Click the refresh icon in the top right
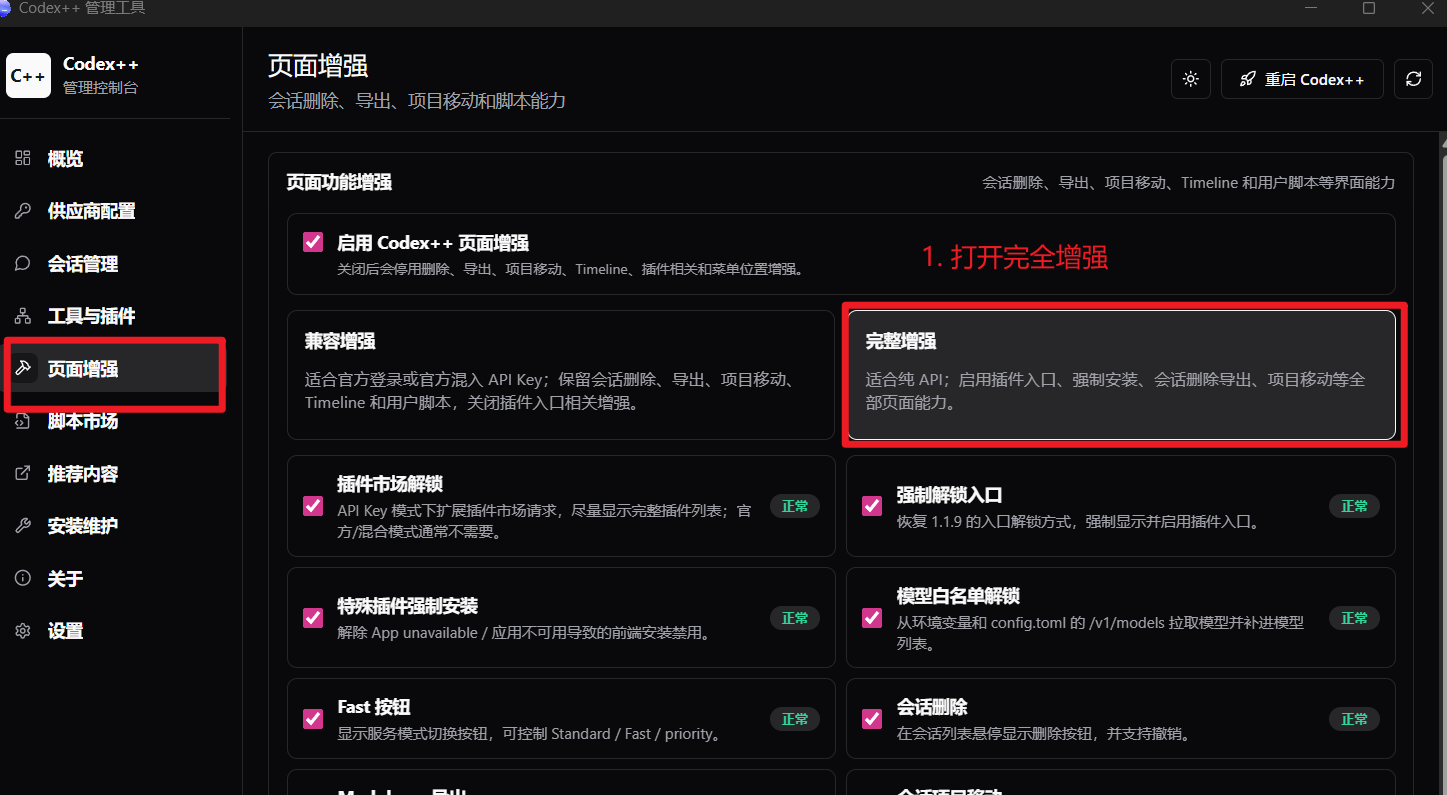Screen dimensions: 1447x795 pyautogui.click(x=1413, y=79)
